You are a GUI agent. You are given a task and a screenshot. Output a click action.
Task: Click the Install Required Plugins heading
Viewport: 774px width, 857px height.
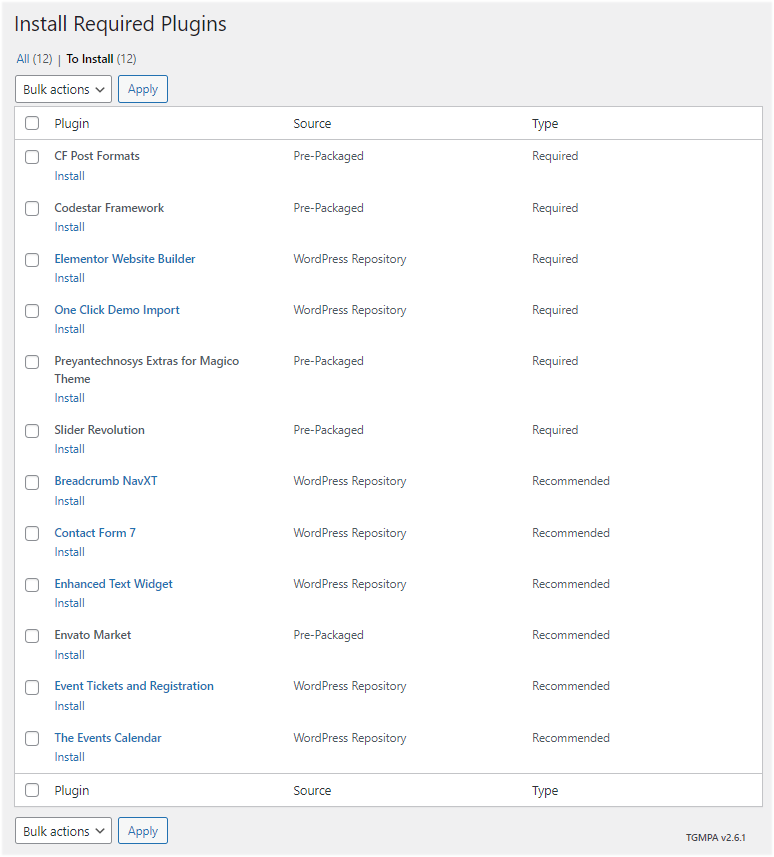coord(120,24)
